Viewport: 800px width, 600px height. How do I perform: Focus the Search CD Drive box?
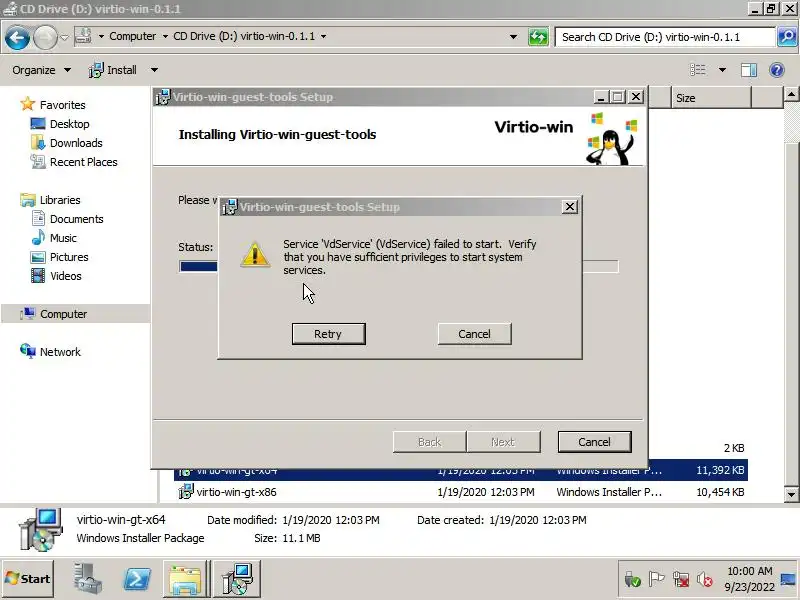coord(664,37)
